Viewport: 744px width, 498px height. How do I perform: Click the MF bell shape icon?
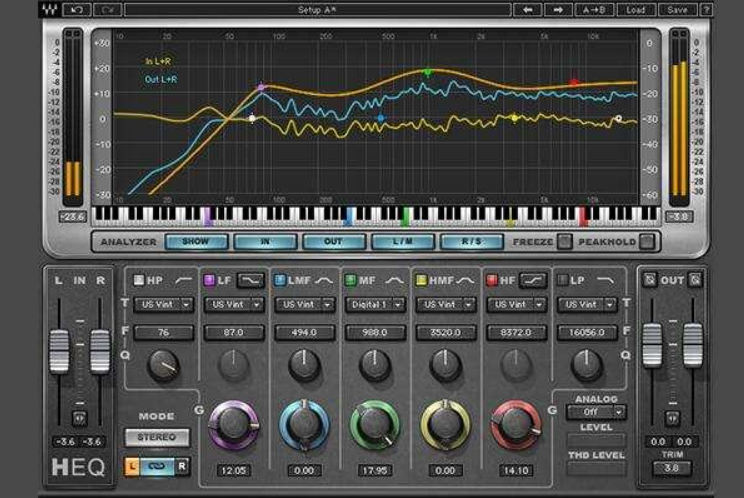tap(394, 280)
